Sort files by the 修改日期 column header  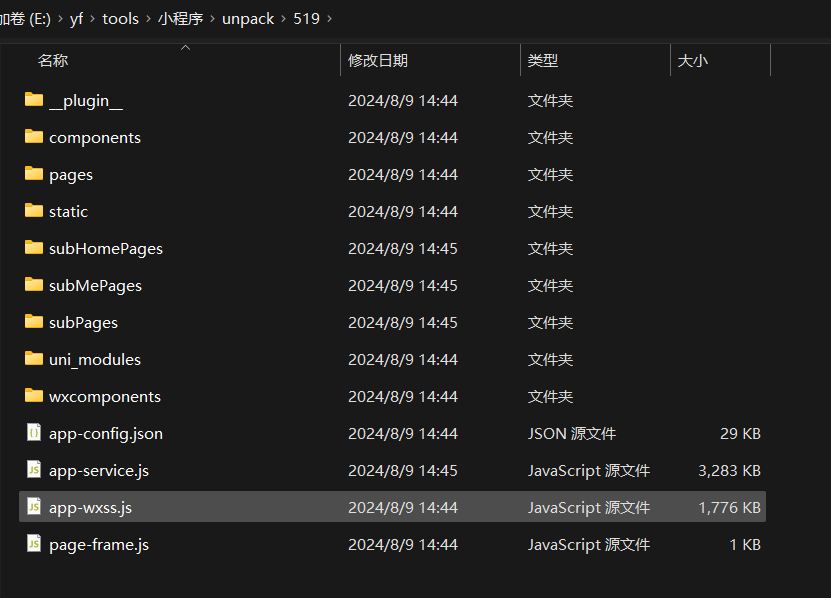point(378,59)
